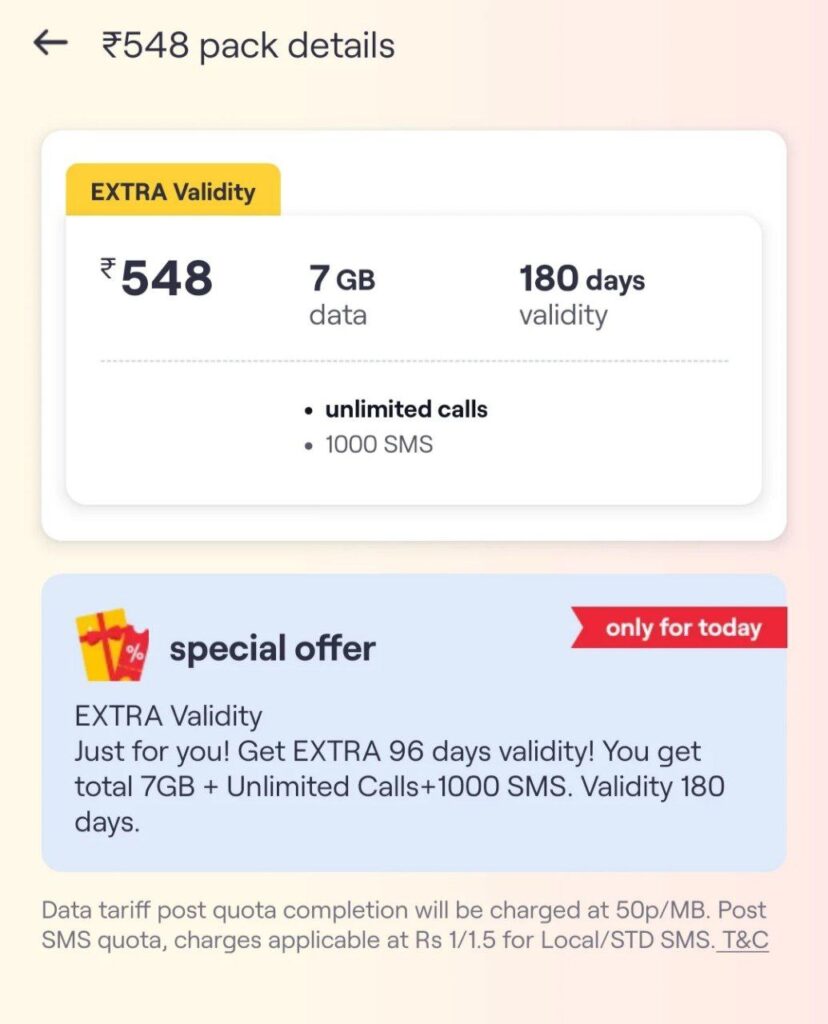Tap the yellow EXTRA Validity tag
This screenshot has height=1024, width=828.
click(x=173, y=191)
